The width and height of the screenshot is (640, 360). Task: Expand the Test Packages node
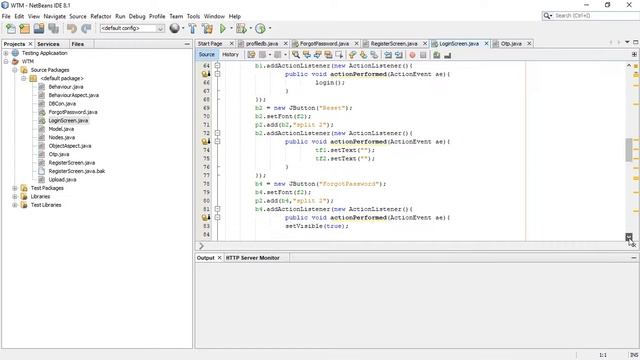click(15, 188)
